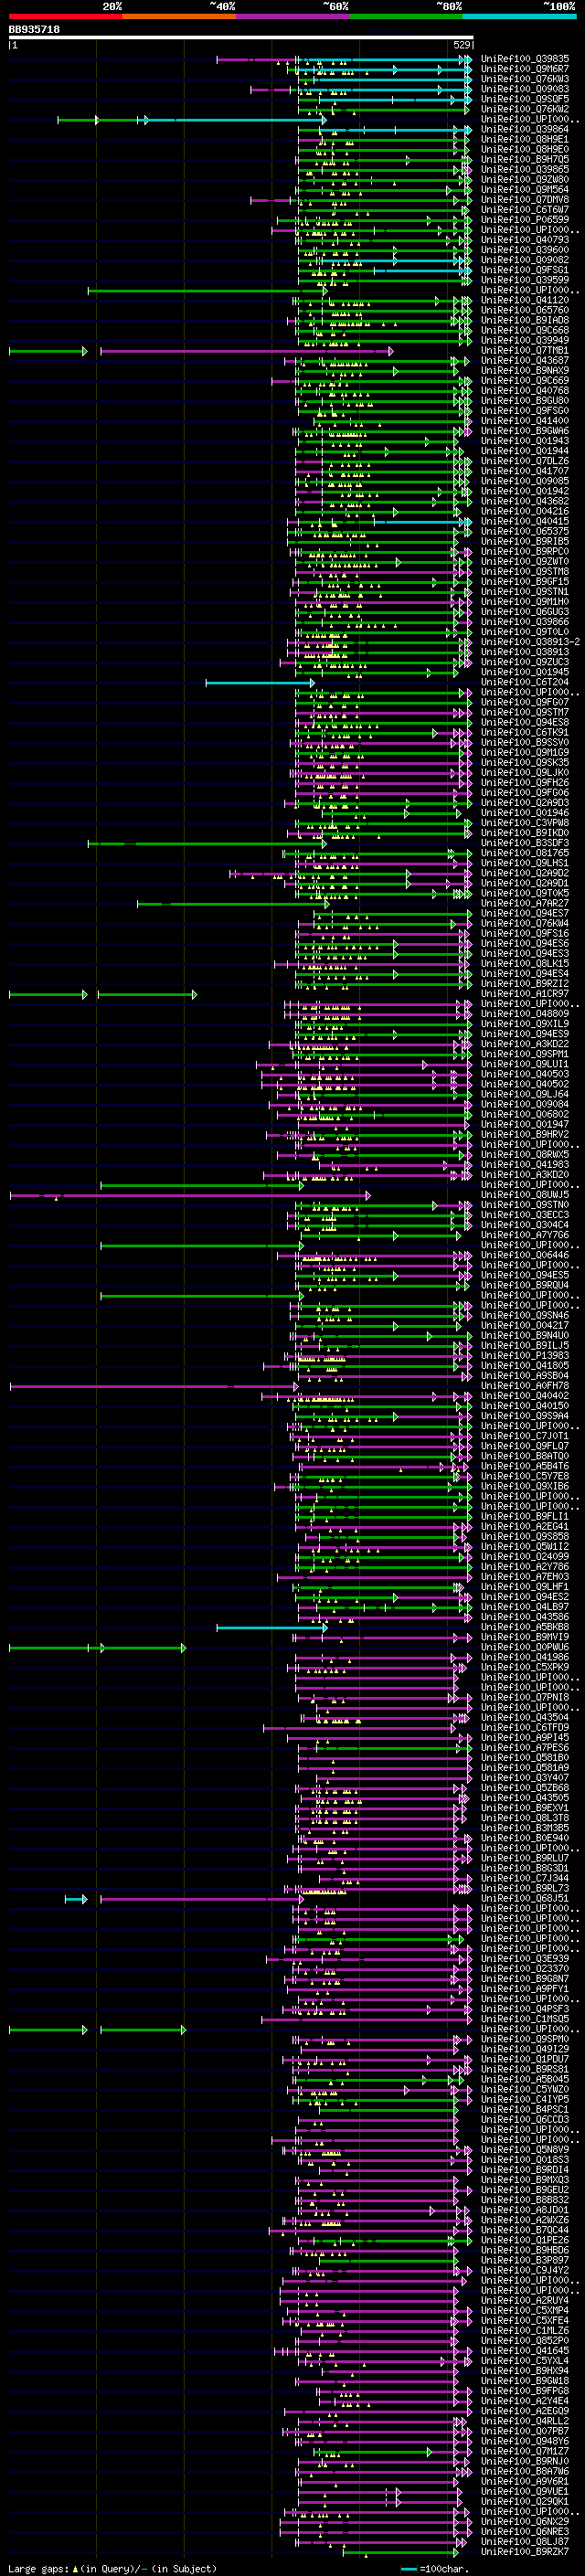Open UniRef100_O65760 hit
Screen dimensions: 585x2576
tap(525, 310)
